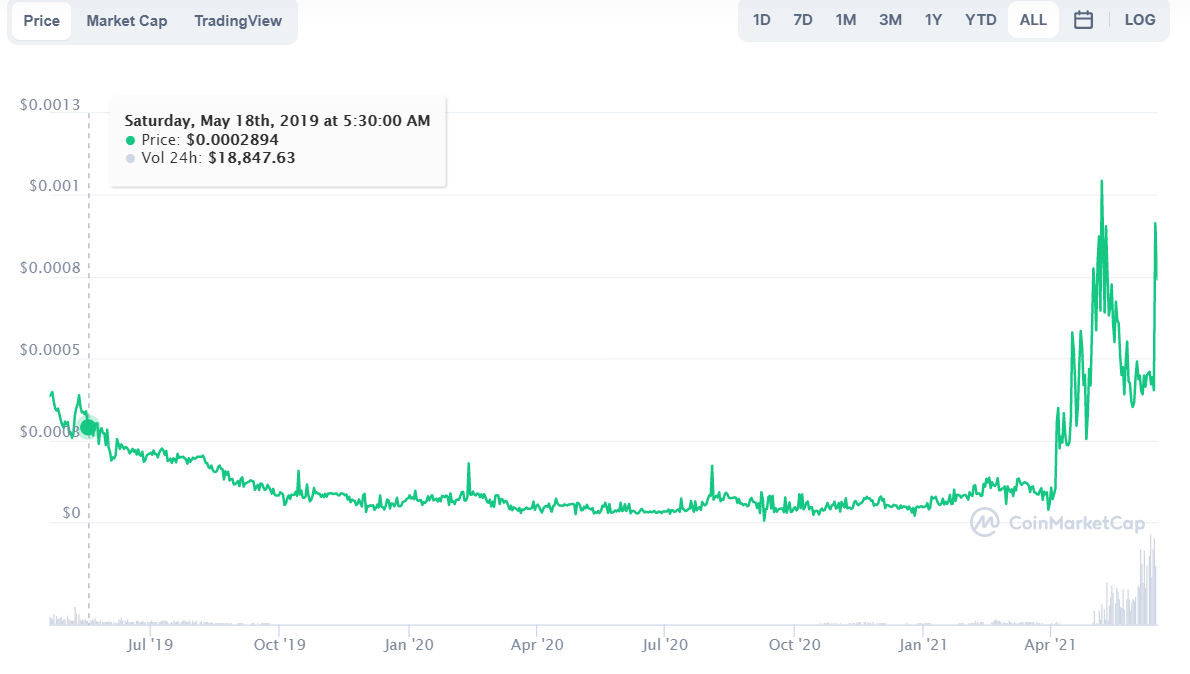Switch to the Market Cap tab
The image size is (1190, 674).
pos(127,20)
